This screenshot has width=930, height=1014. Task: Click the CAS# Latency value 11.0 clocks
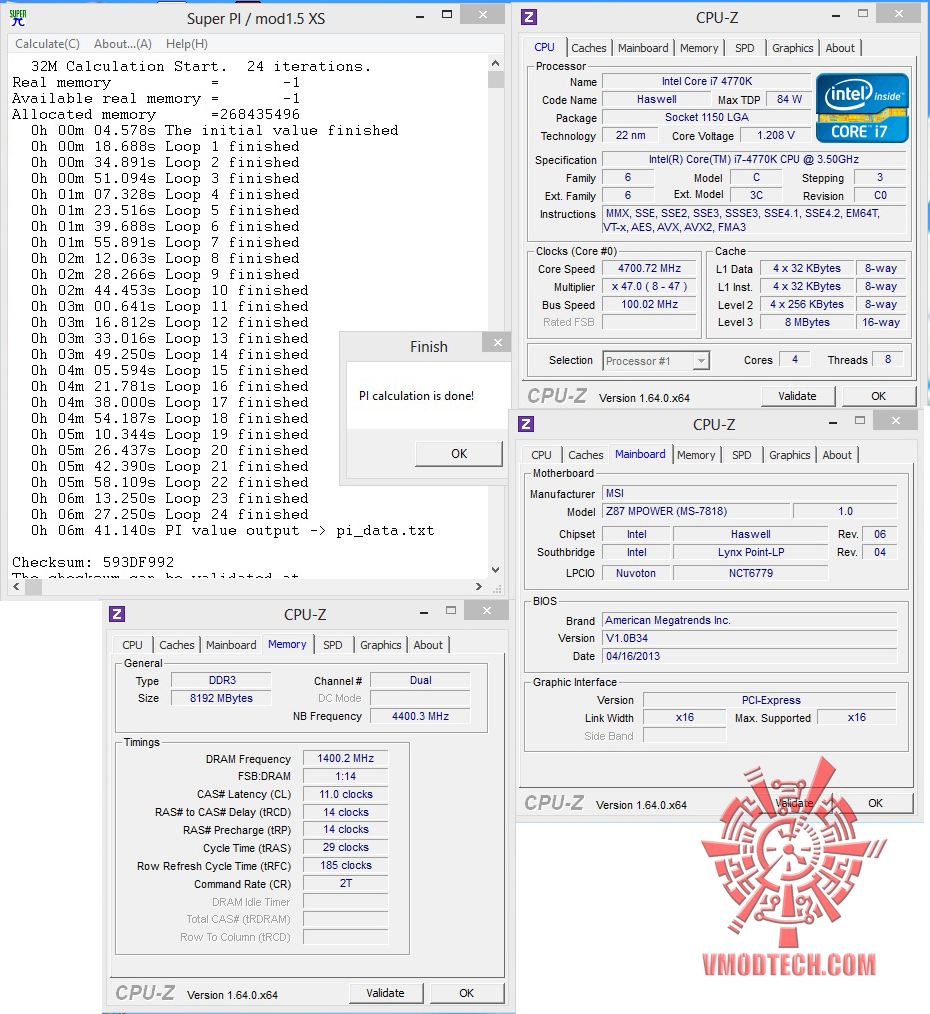click(345, 794)
